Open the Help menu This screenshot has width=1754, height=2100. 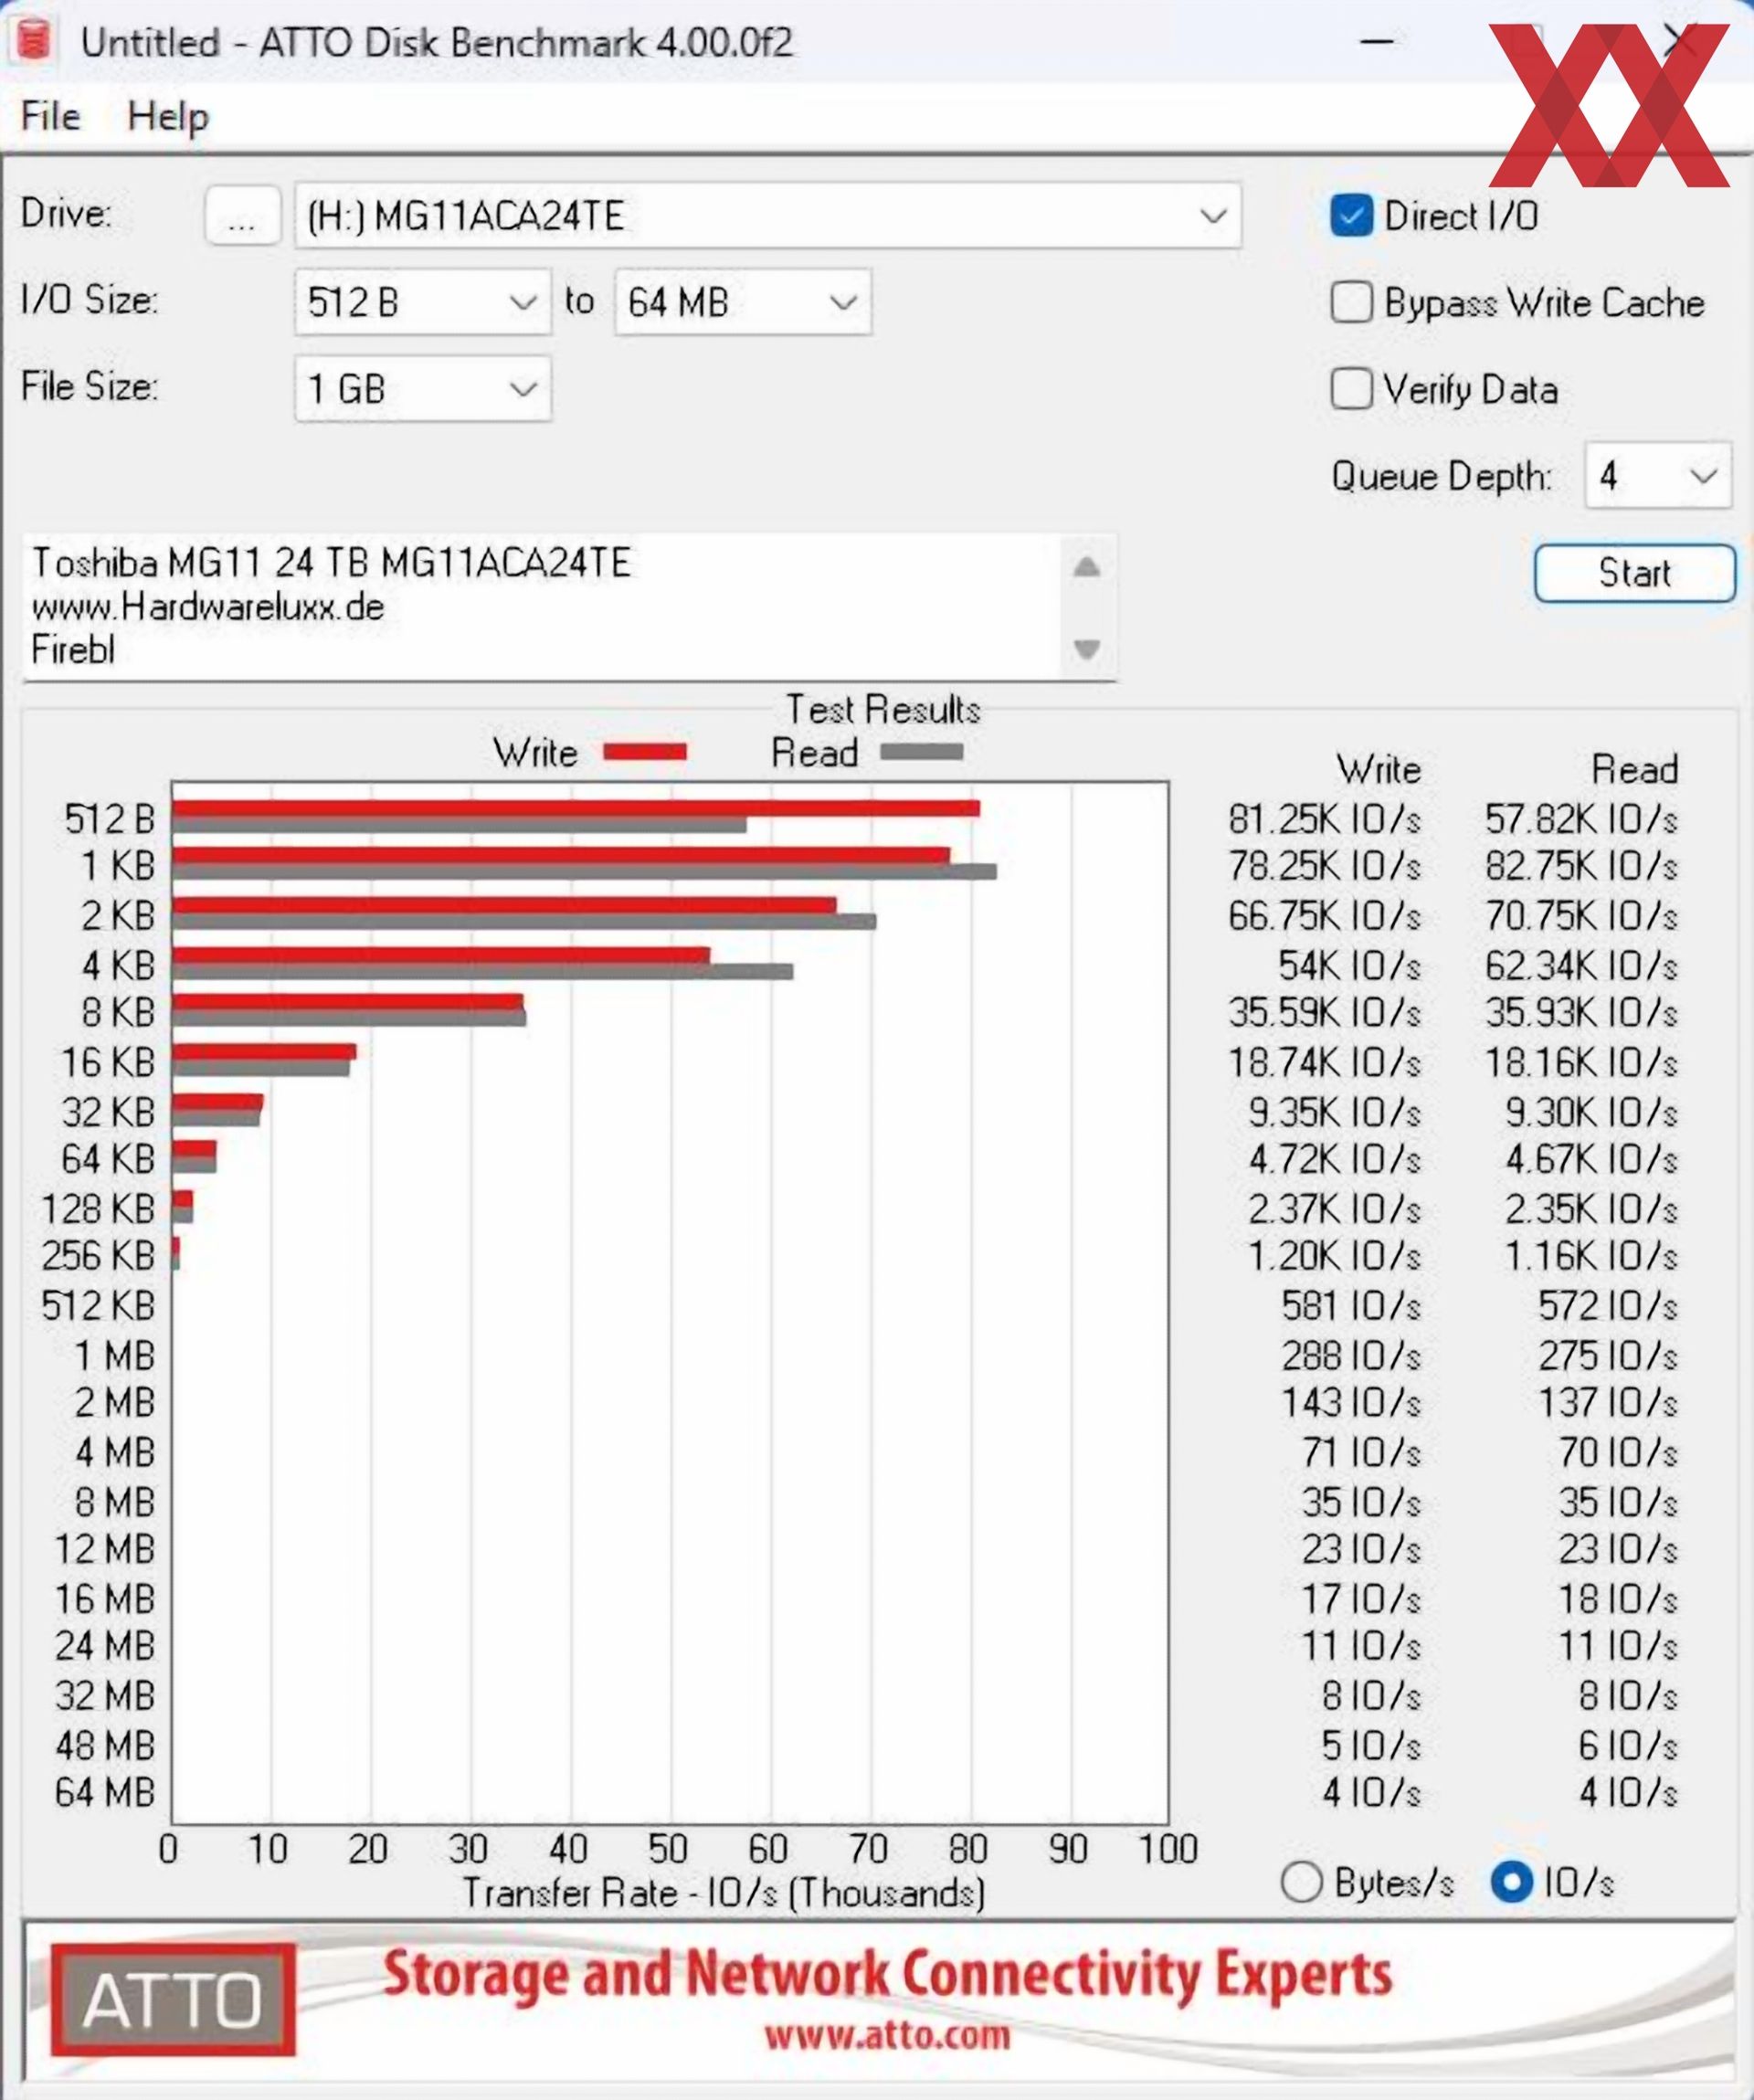168,118
